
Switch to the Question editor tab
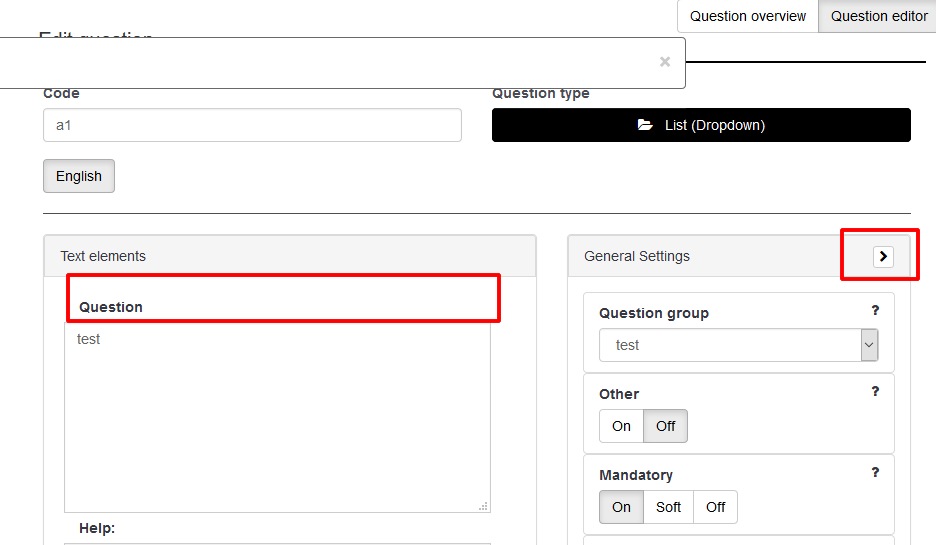point(878,16)
